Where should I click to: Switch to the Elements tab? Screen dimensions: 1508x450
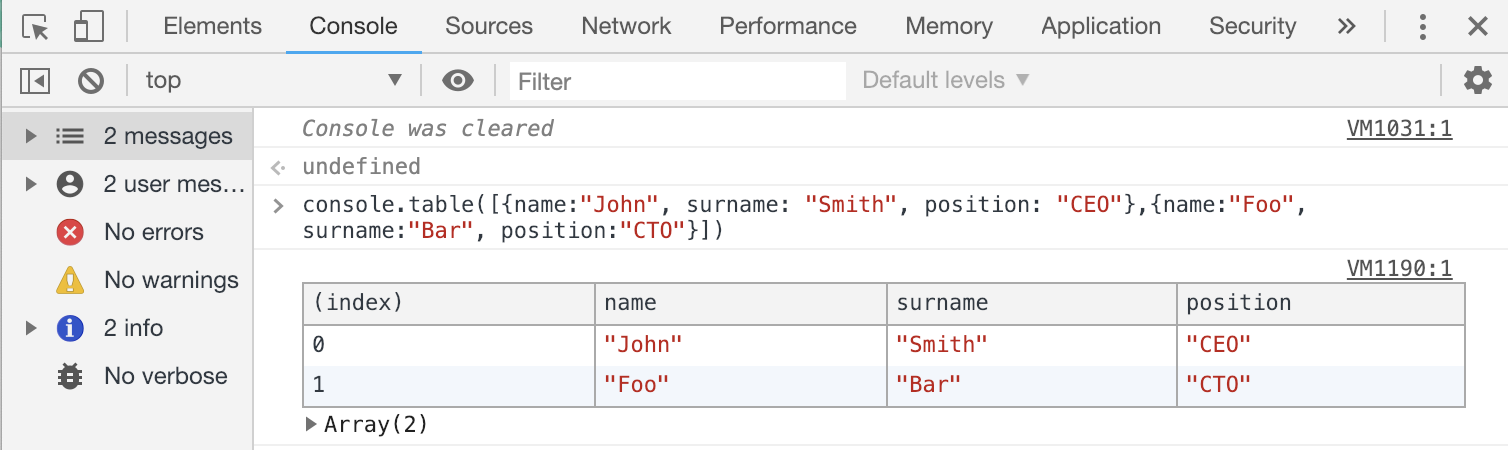point(212,27)
